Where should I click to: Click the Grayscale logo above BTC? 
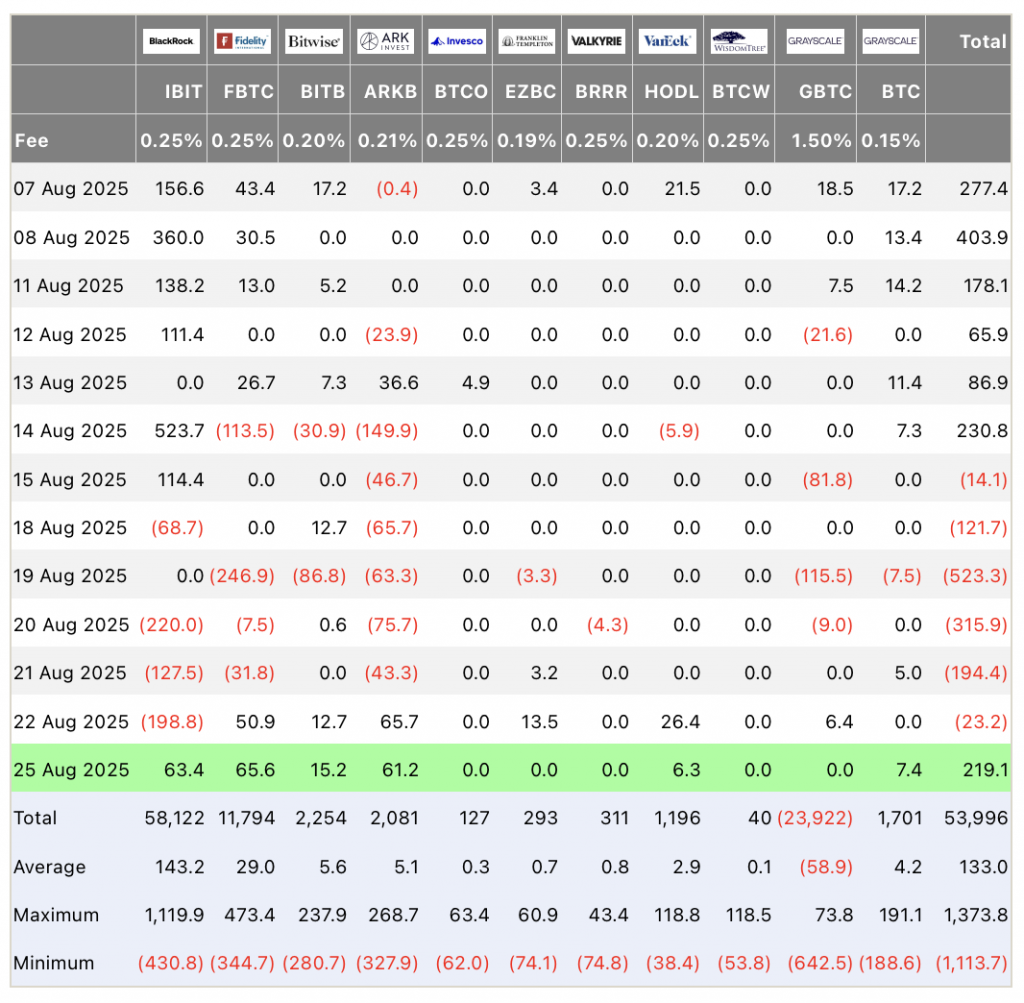[891, 41]
